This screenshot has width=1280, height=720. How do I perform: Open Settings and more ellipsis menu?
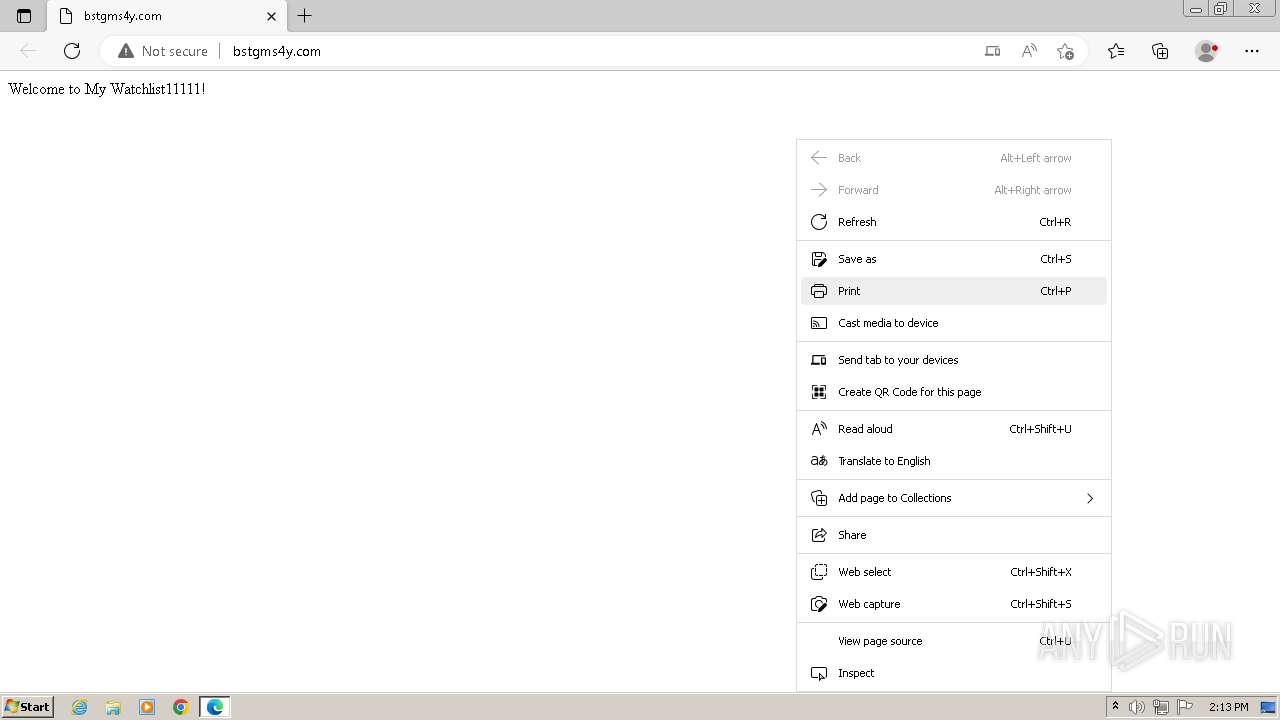[x=1252, y=51]
